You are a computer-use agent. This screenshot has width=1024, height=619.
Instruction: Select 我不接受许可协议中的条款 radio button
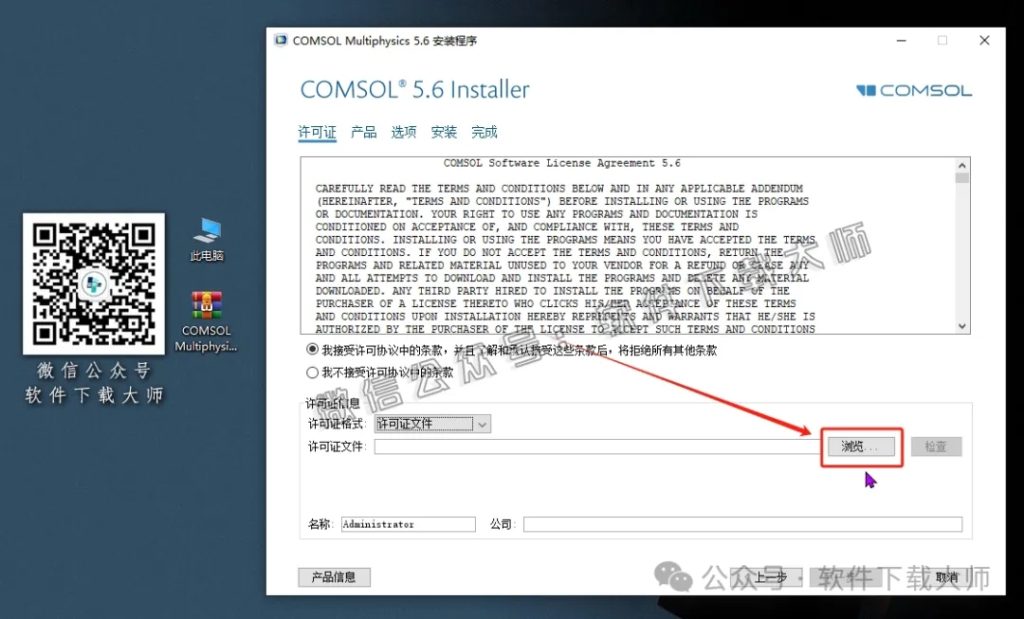tap(311, 369)
